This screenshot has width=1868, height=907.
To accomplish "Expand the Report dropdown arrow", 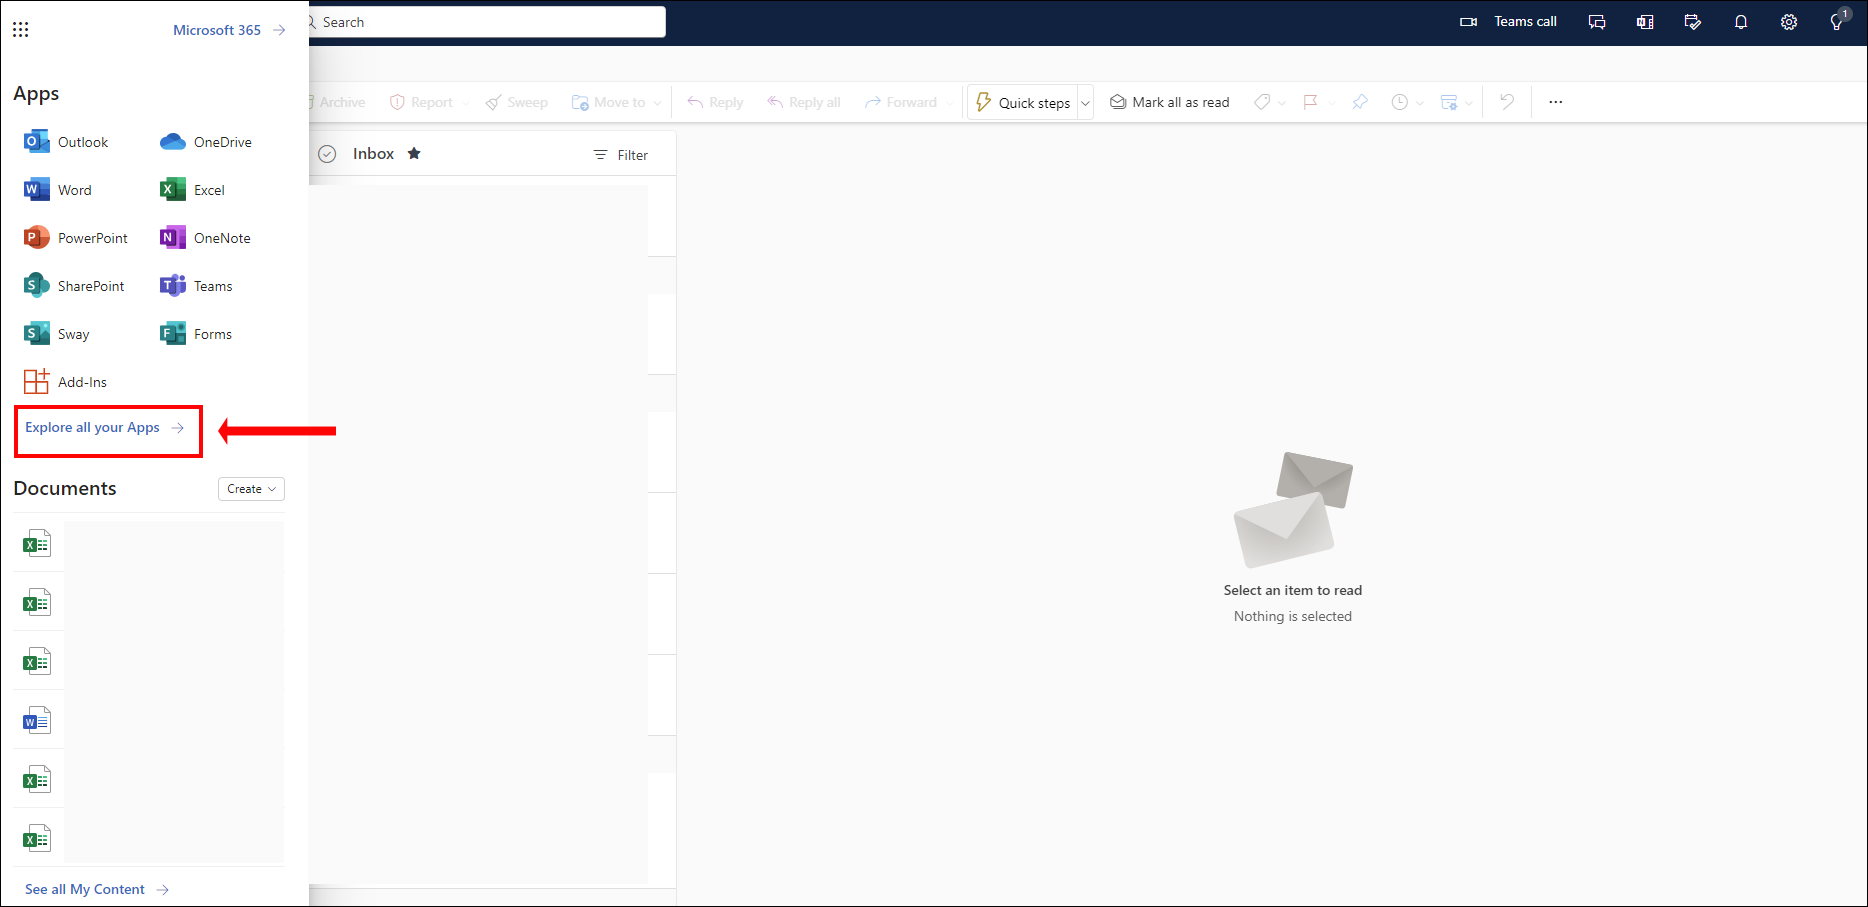I will [x=465, y=103].
